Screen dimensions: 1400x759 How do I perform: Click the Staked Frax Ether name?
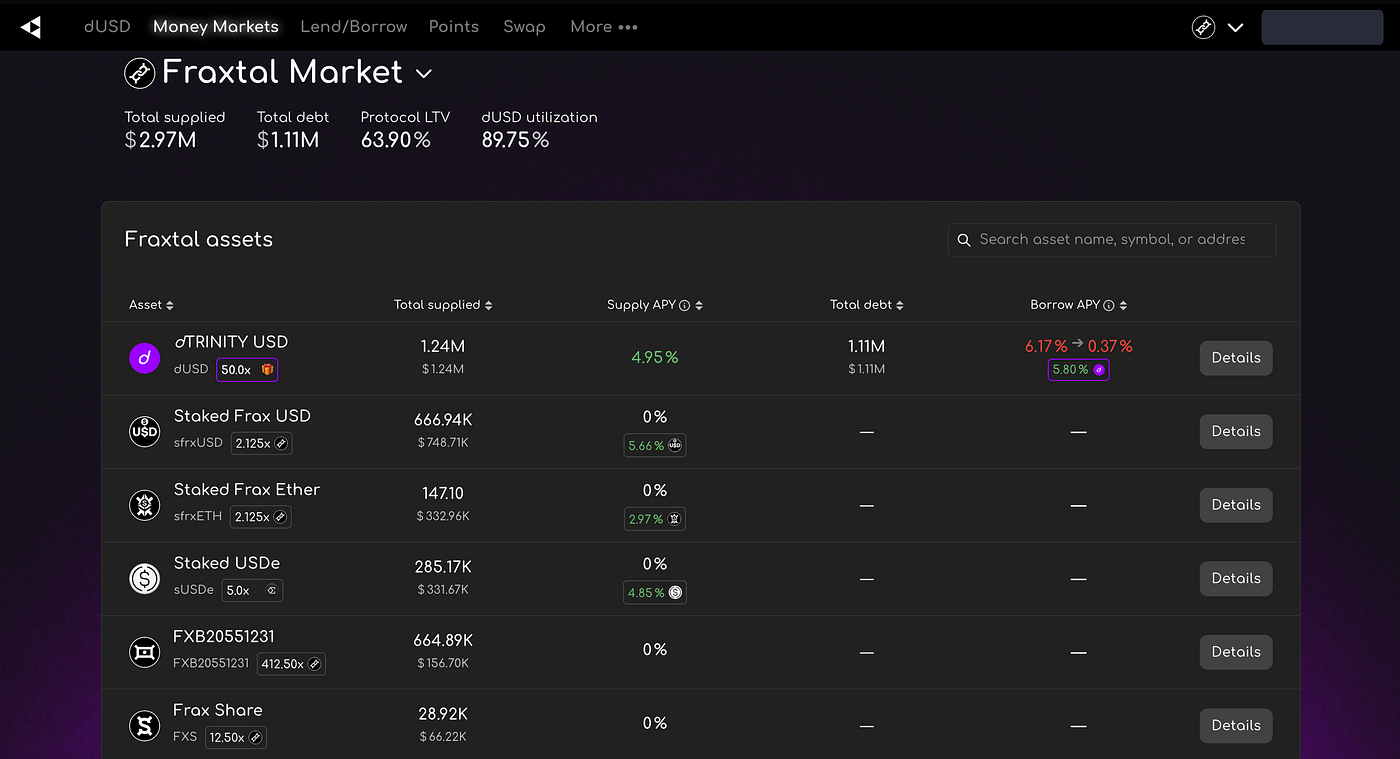247,490
